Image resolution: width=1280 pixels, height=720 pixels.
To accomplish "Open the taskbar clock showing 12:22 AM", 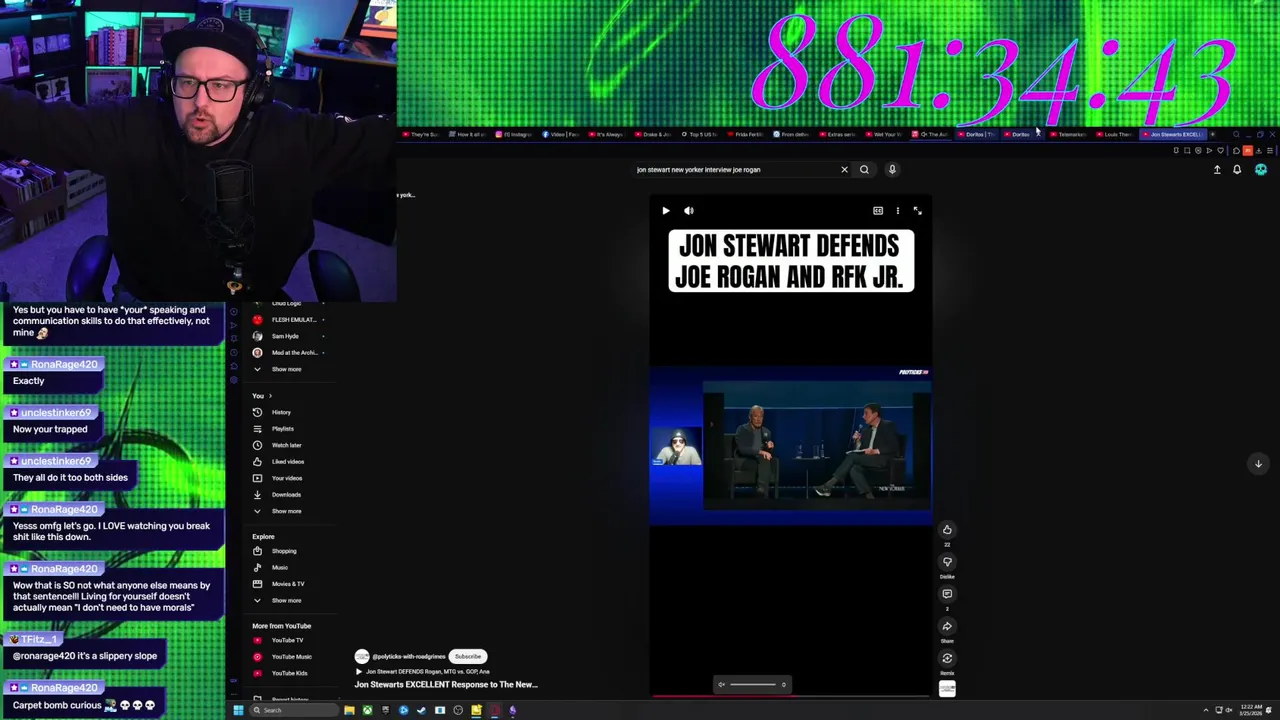I will pyautogui.click(x=1250, y=711).
